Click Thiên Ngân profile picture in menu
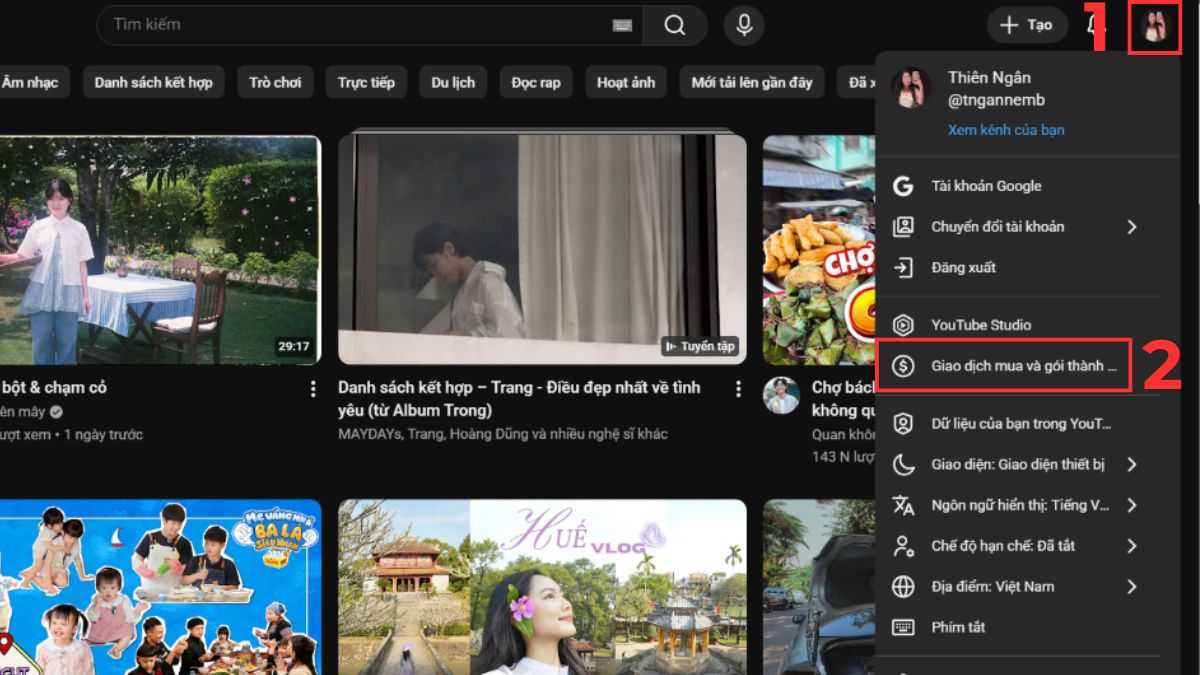1200x675 pixels. click(911, 88)
